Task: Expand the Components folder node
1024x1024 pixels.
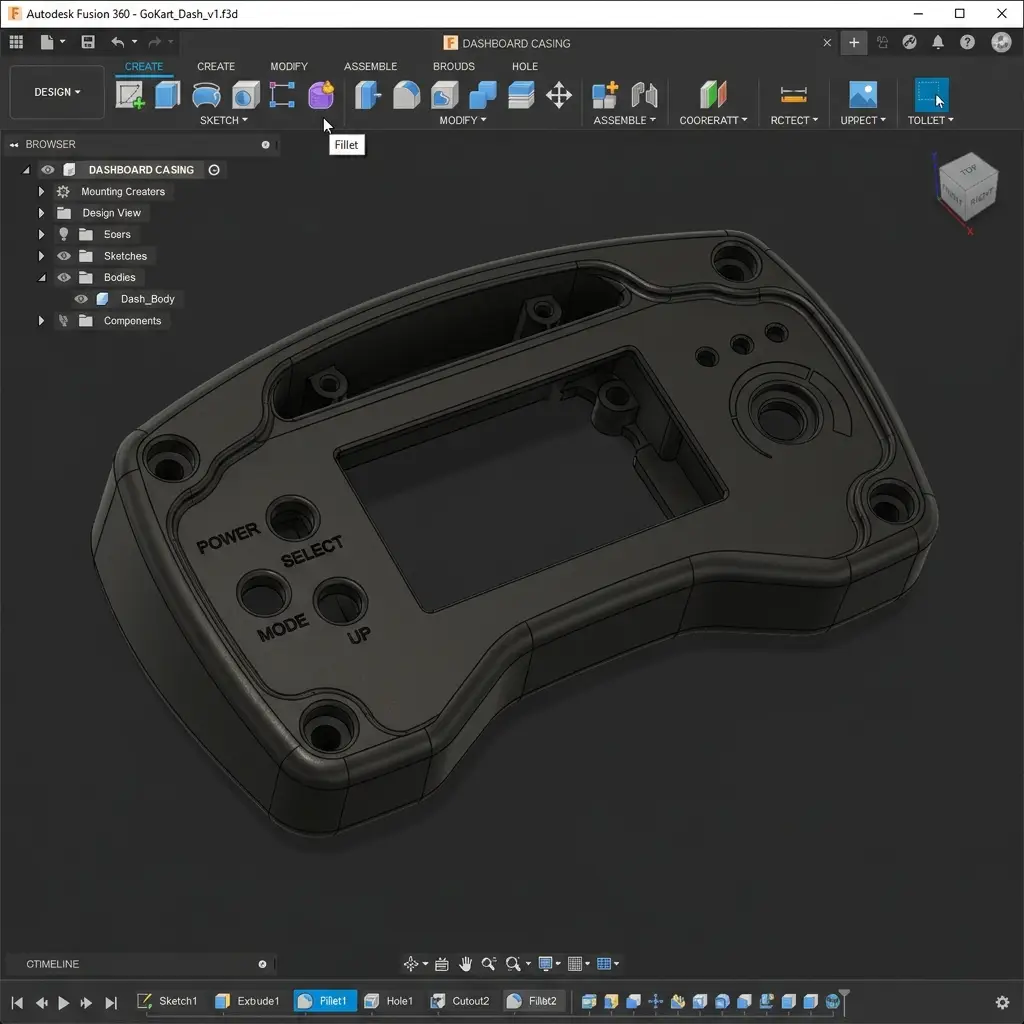Action: tap(41, 321)
